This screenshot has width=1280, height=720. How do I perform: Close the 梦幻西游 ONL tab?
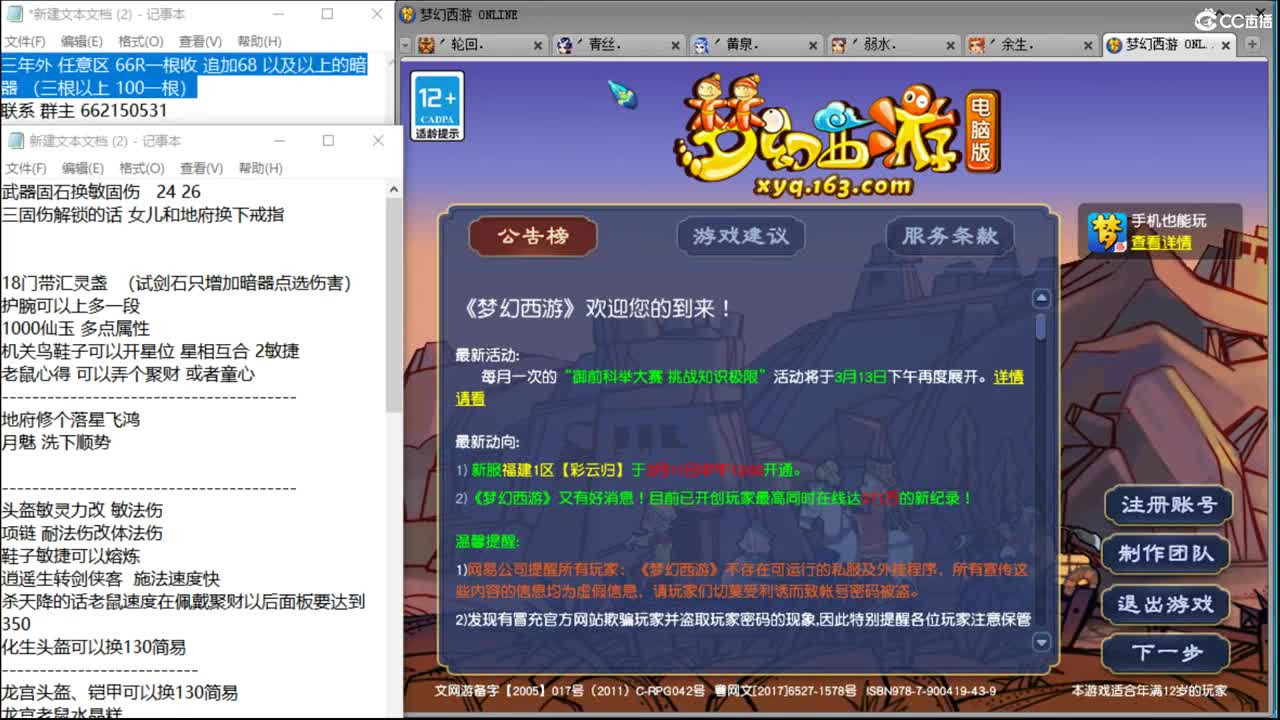pos(1226,46)
